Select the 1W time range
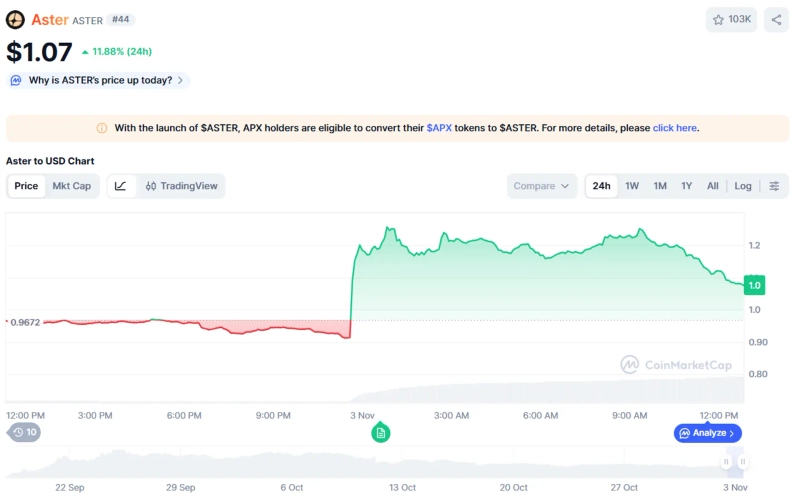Viewport: 800px width, 504px height. pos(632,186)
